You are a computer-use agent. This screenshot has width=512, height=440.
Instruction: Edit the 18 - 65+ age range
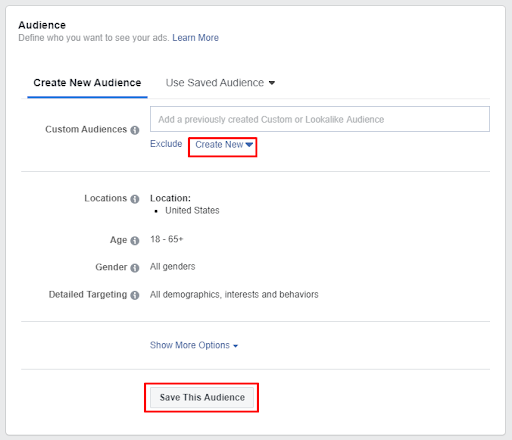coord(166,239)
